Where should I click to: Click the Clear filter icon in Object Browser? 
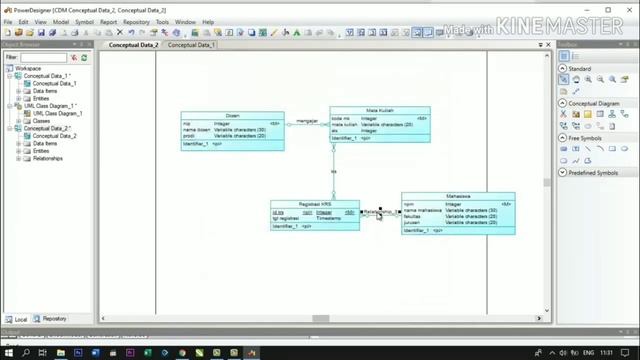[x=74, y=58]
